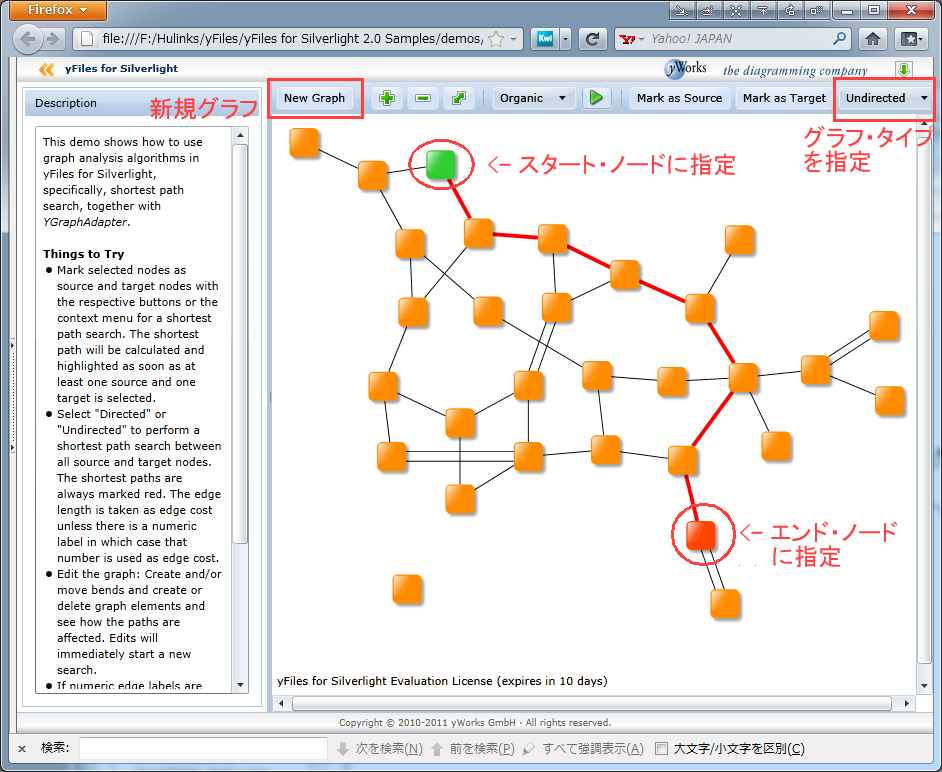
Task: Select the green source node
Action: click(441, 164)
